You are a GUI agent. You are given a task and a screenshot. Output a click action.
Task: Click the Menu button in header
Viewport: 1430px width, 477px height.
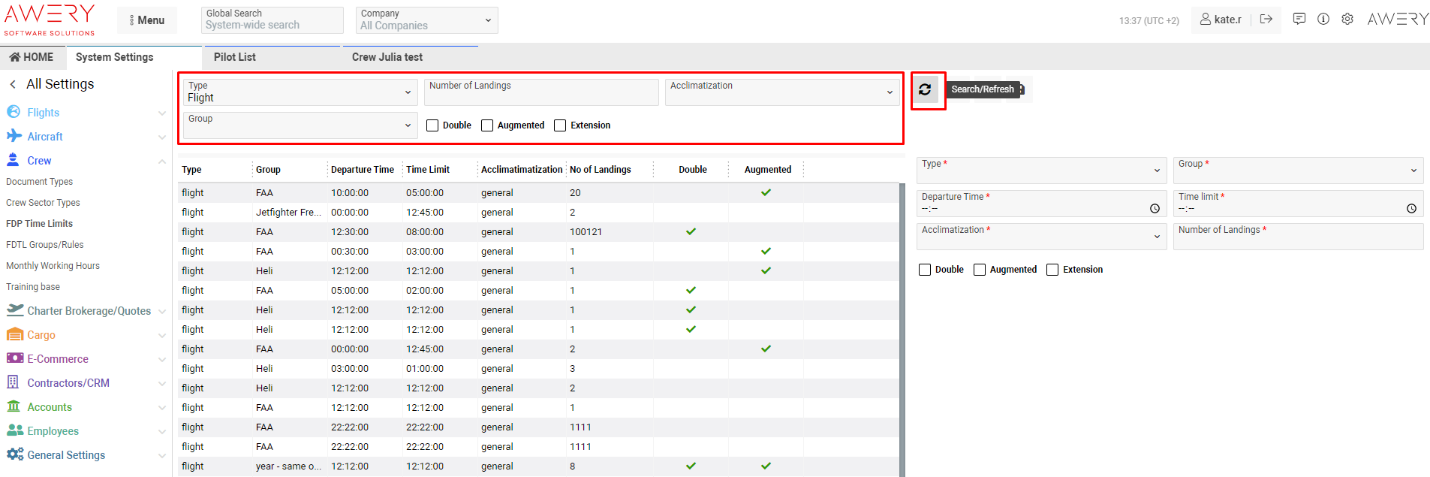coord(147,20)
